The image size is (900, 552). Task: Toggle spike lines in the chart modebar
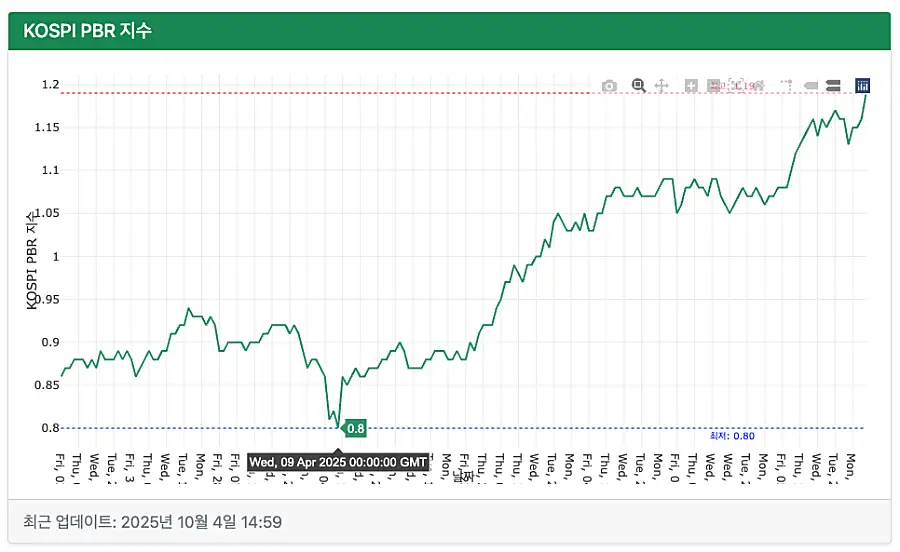(787, 86)
